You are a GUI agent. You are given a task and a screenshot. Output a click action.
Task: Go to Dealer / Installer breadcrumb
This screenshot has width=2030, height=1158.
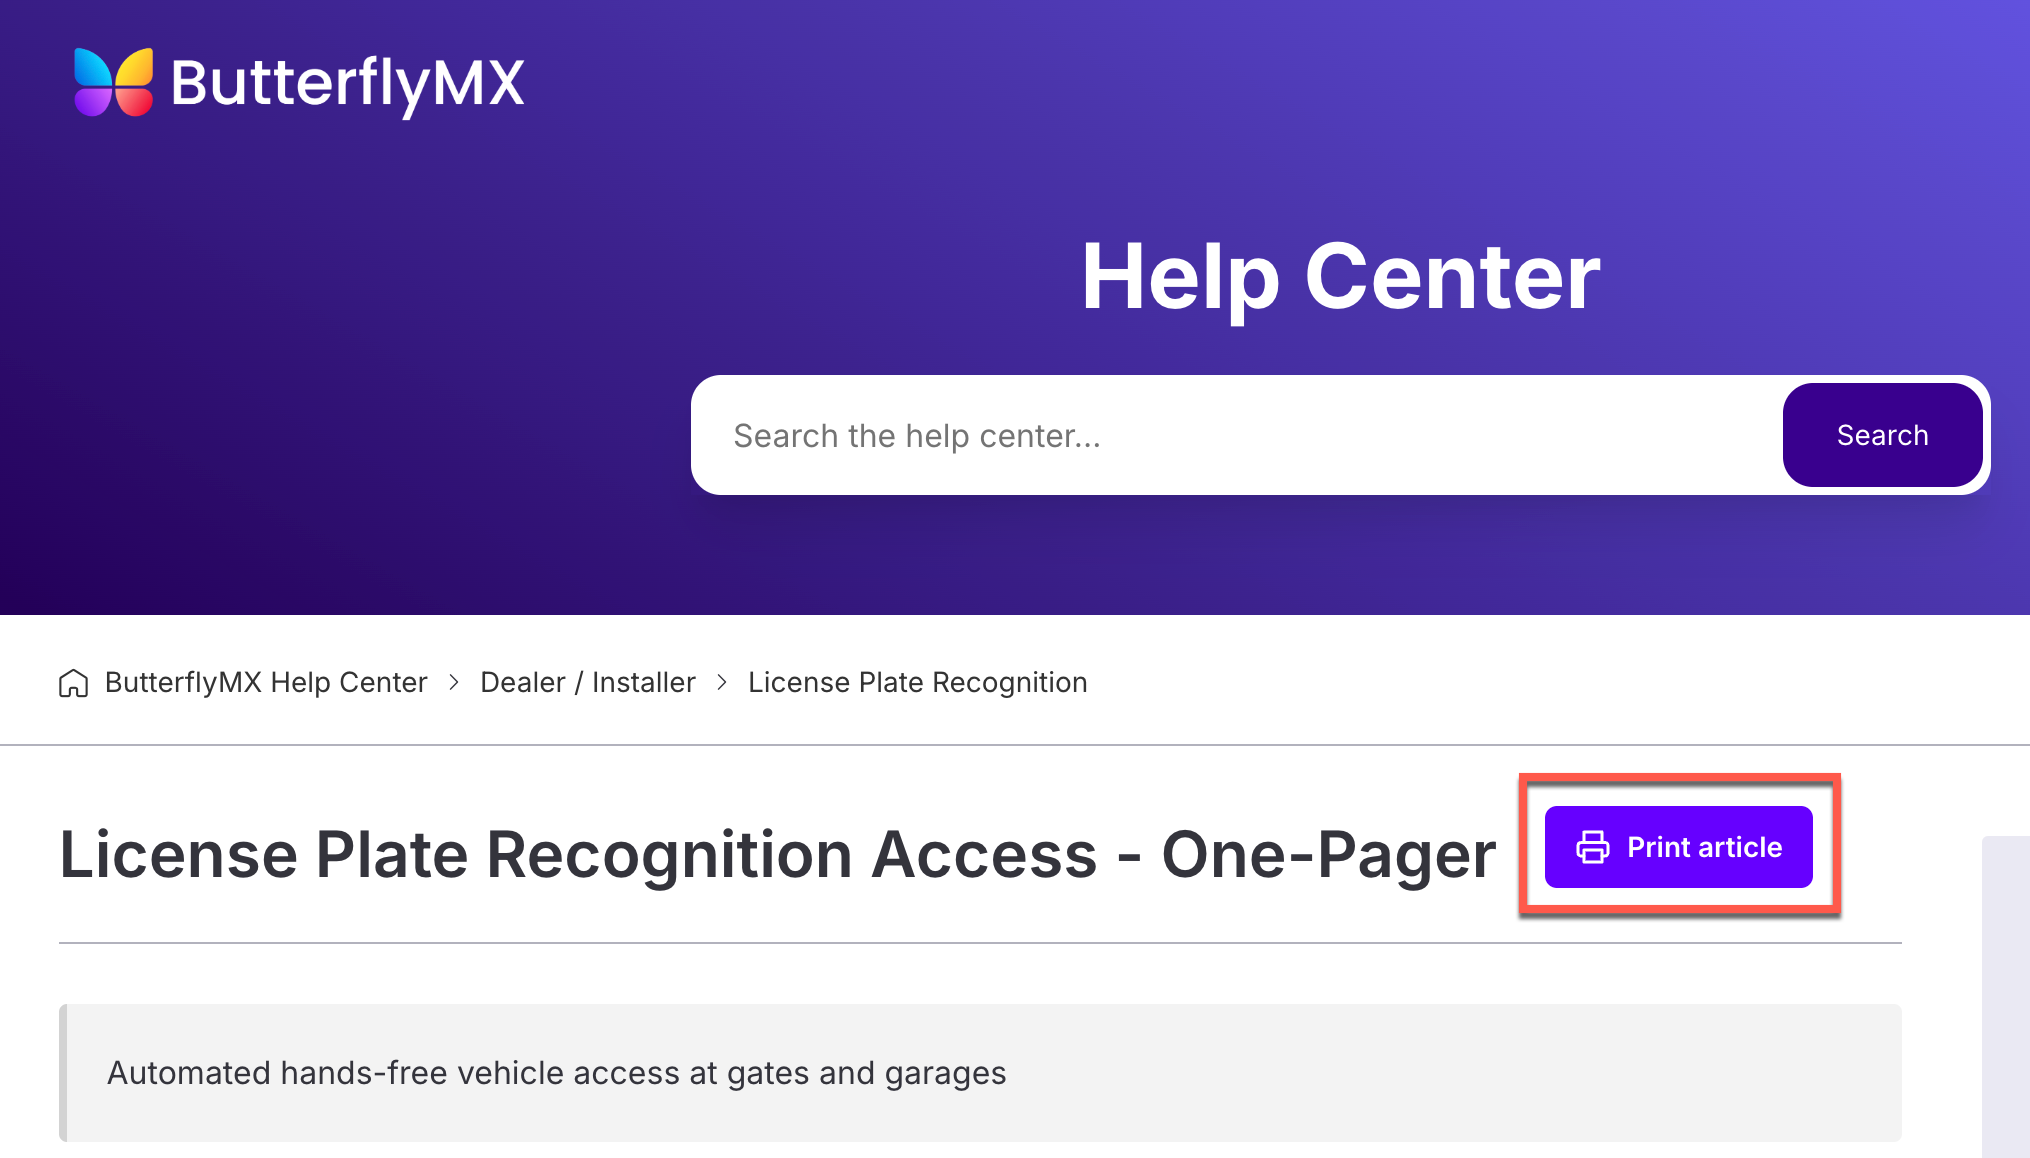tap(588, 682)
